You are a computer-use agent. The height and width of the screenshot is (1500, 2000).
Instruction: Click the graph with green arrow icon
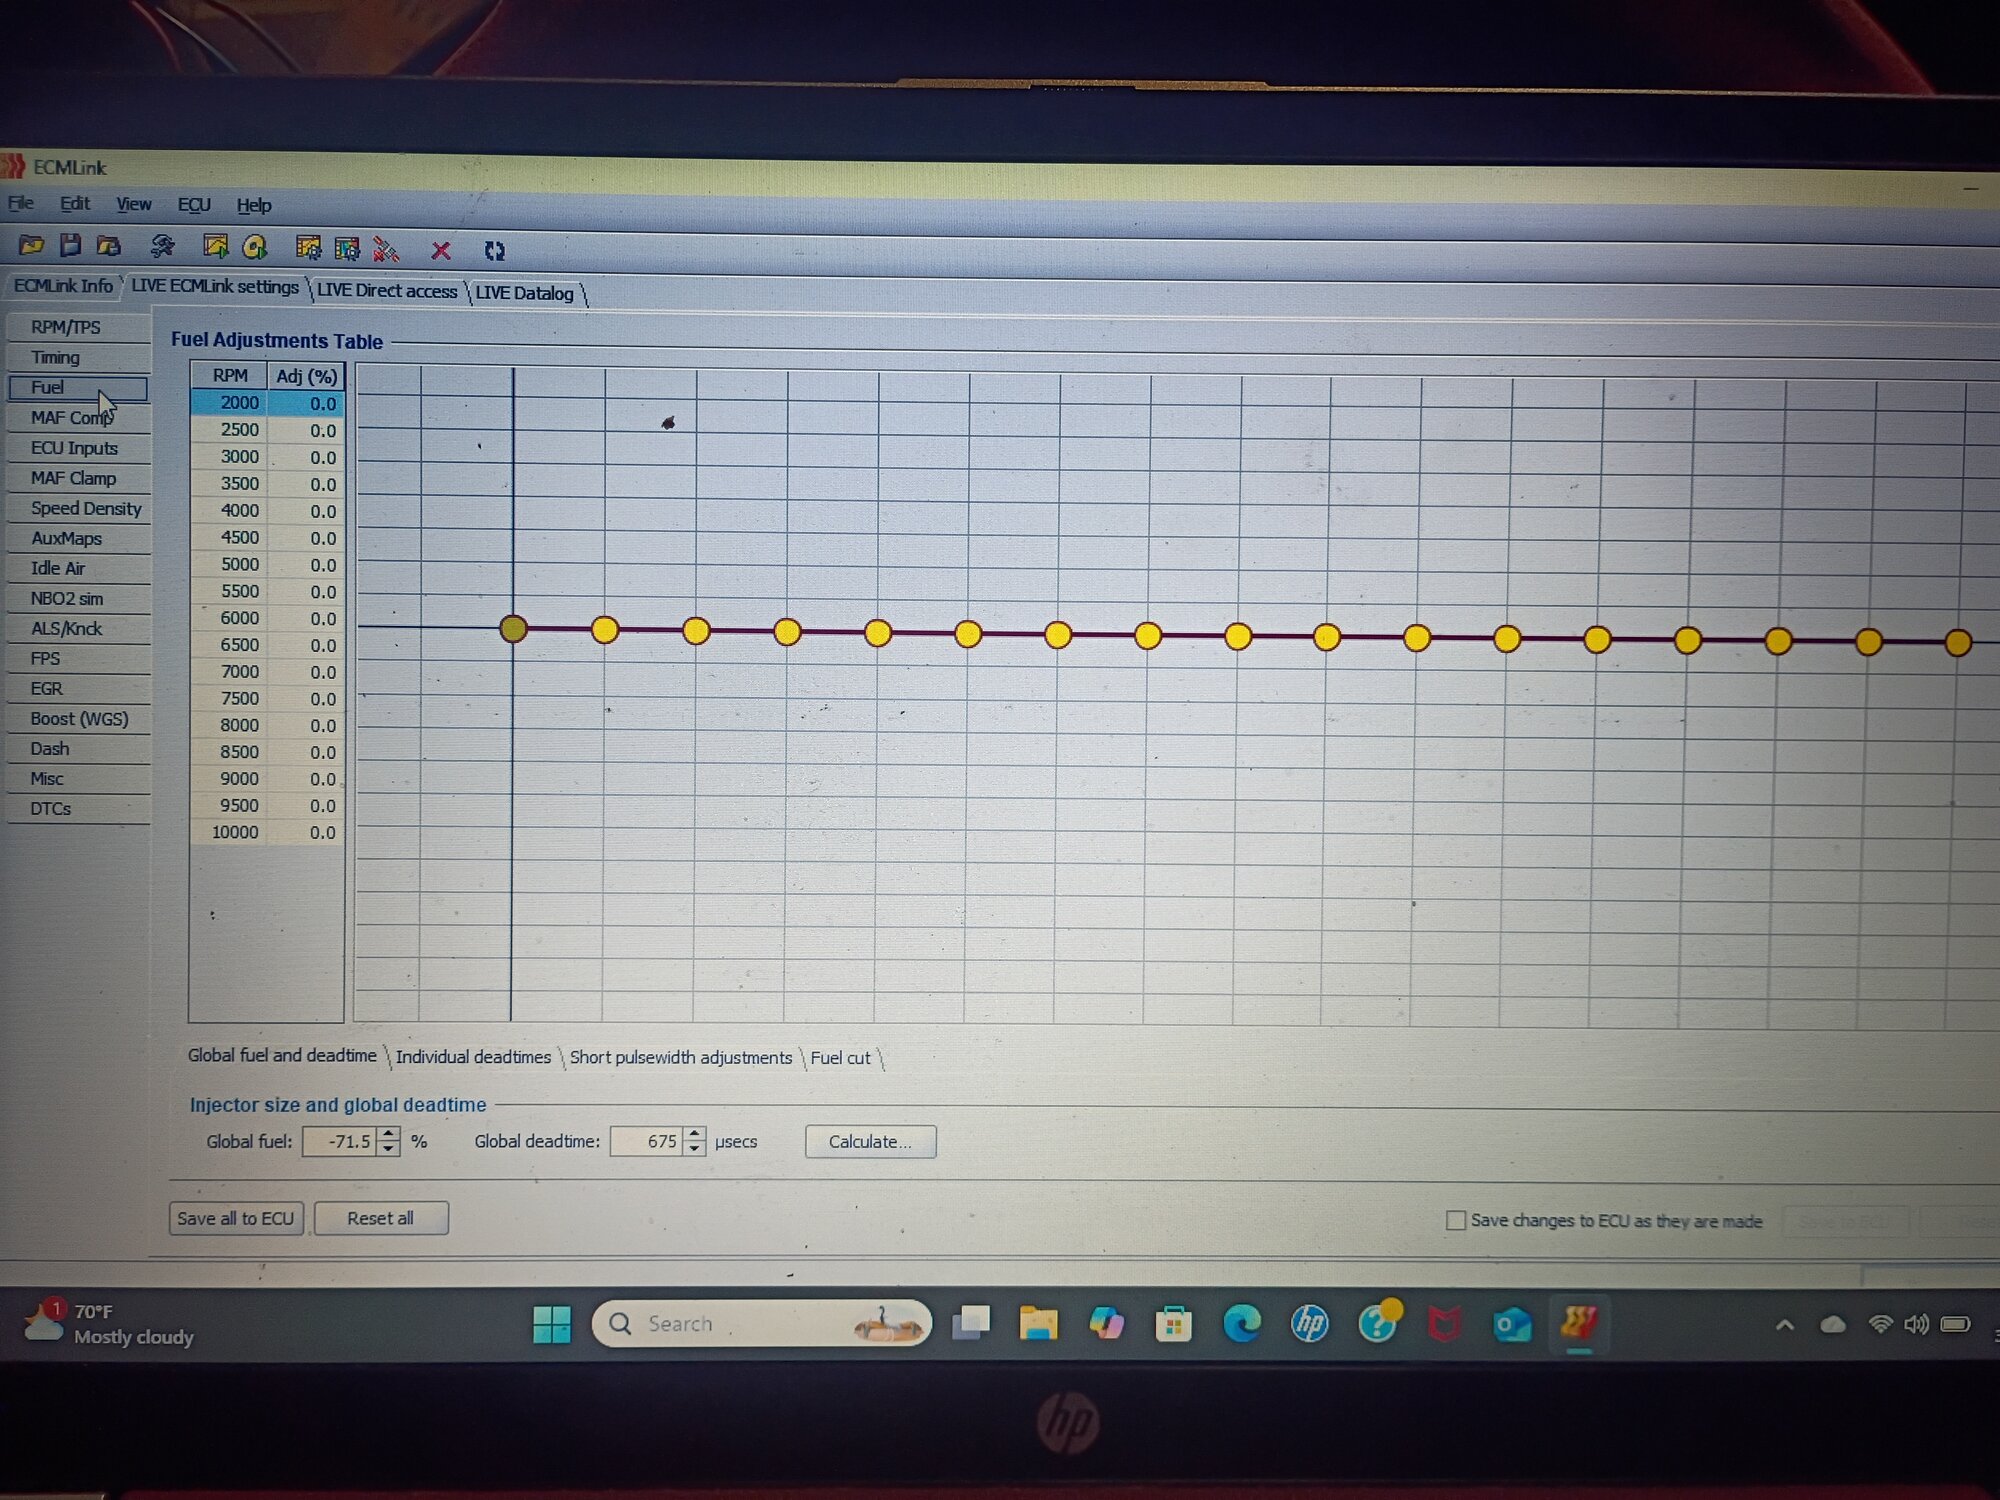click(x=215, y=247)
